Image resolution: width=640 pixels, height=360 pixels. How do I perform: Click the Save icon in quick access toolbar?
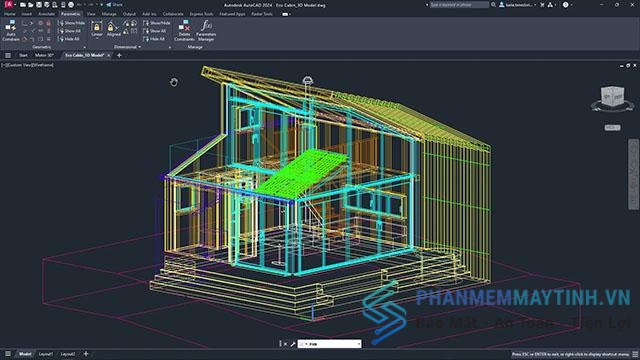[39, 5]
